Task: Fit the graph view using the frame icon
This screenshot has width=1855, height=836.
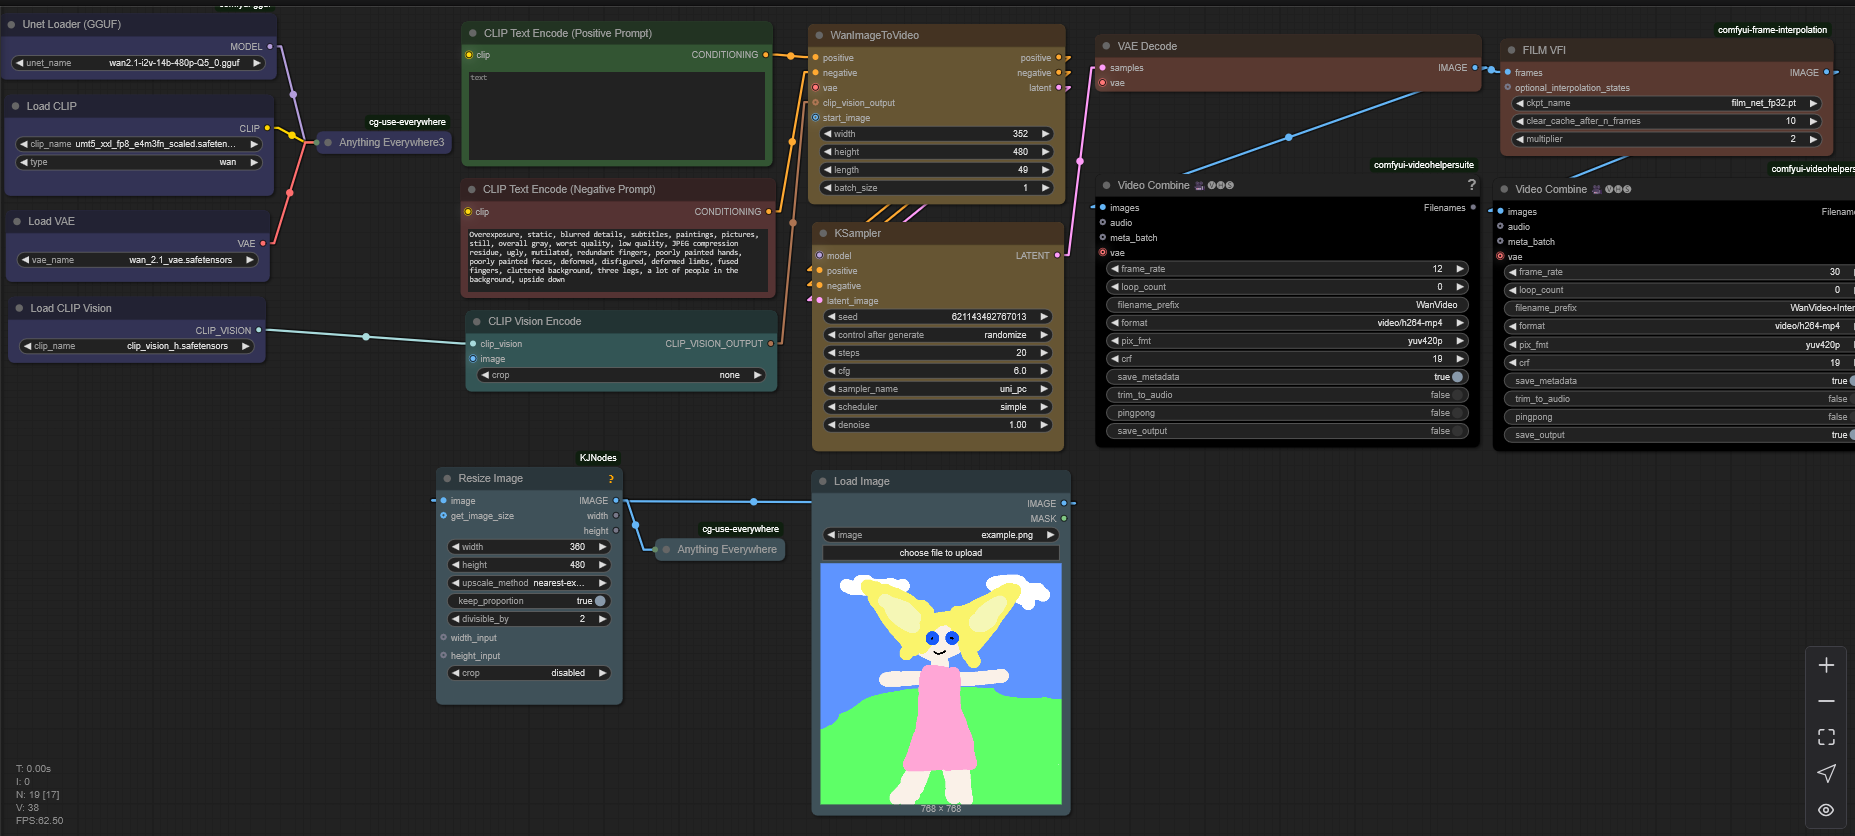Action: point(1826,737)
